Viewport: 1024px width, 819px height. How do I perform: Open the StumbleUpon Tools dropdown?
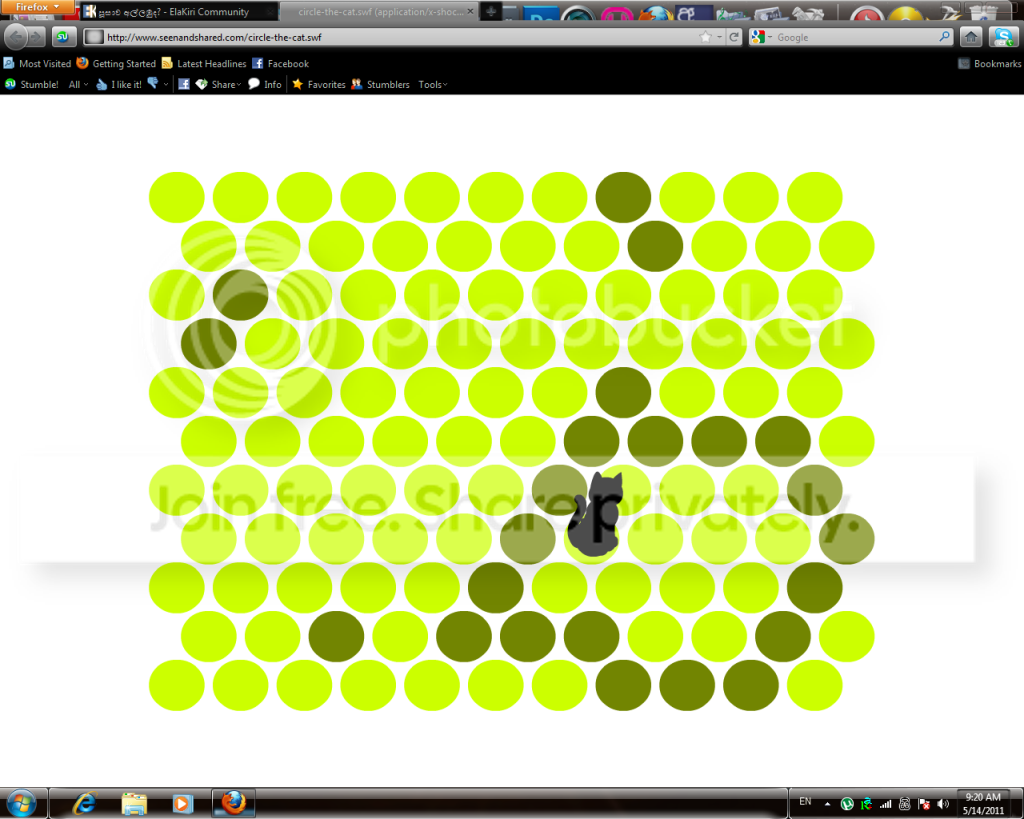432,84
